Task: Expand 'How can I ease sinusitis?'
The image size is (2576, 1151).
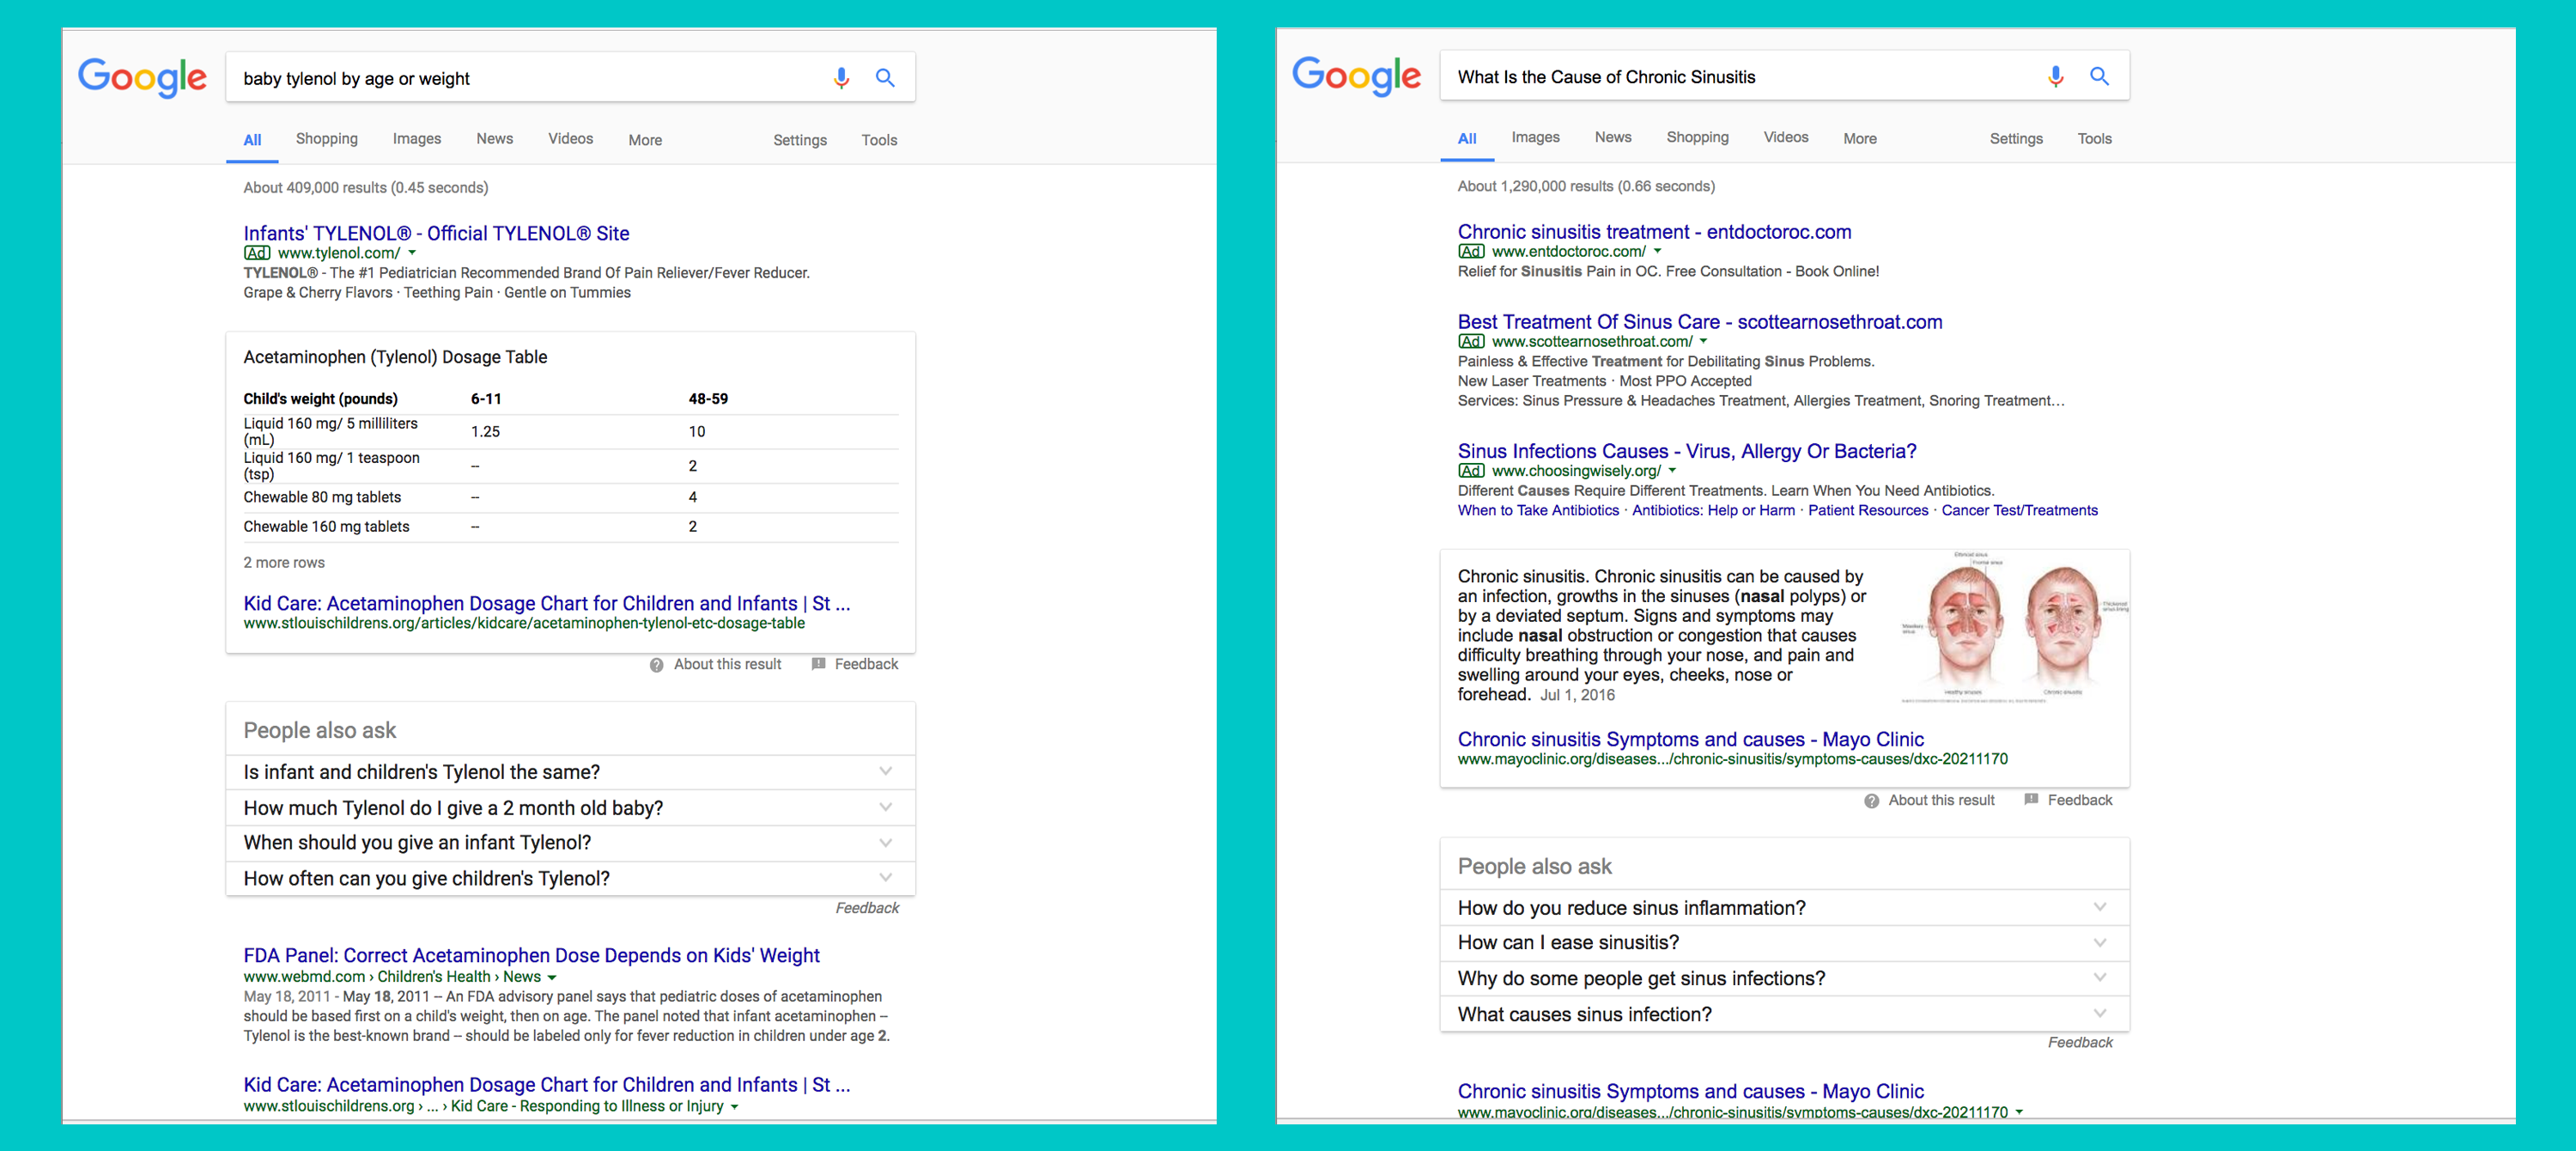Action: point(1784,943)
